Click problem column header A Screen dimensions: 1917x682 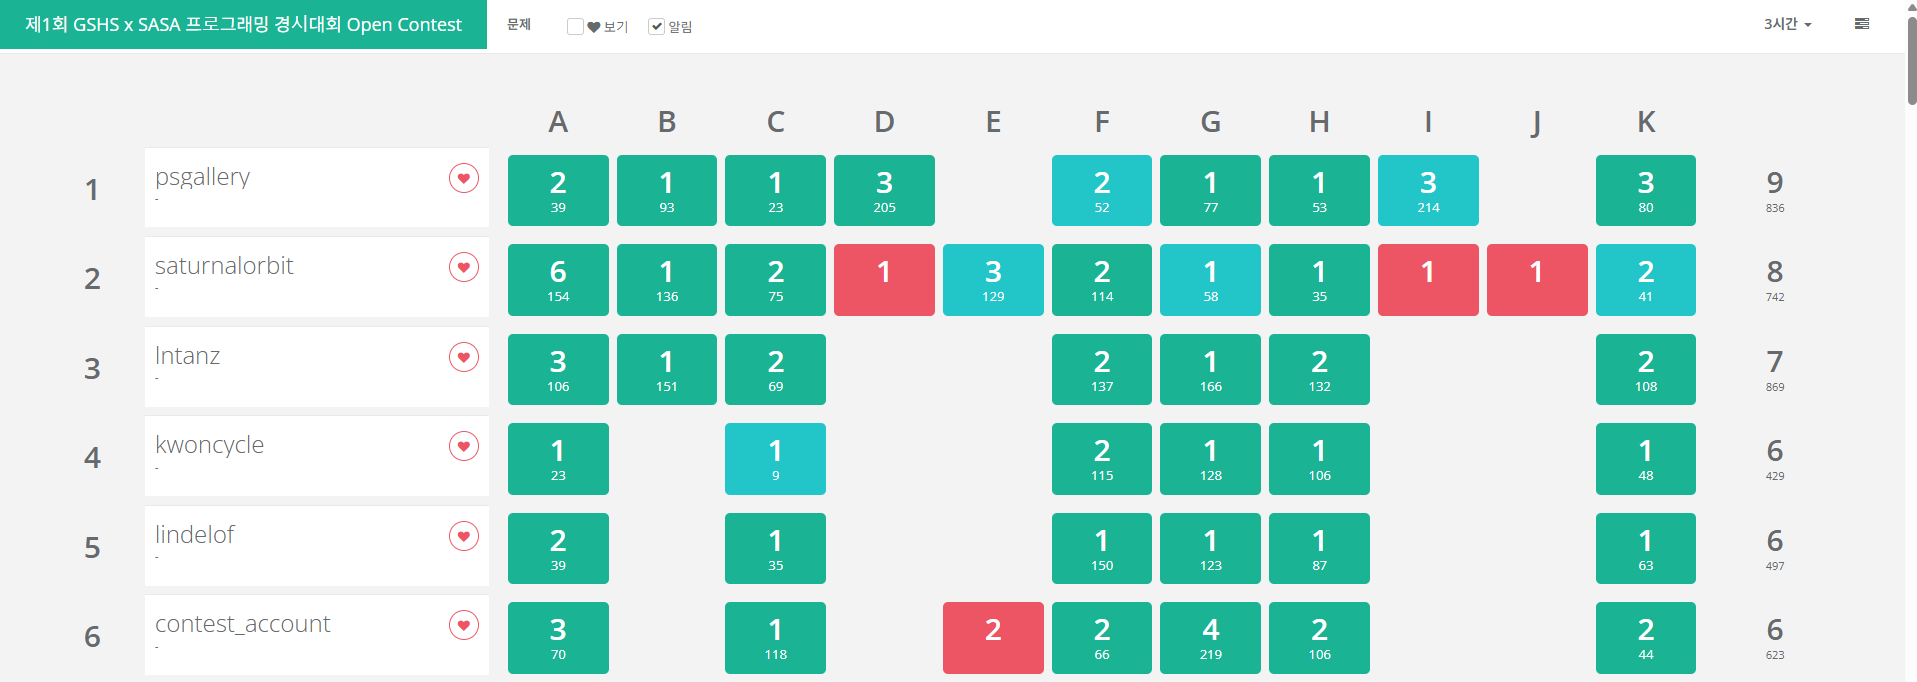pos(558,122)
